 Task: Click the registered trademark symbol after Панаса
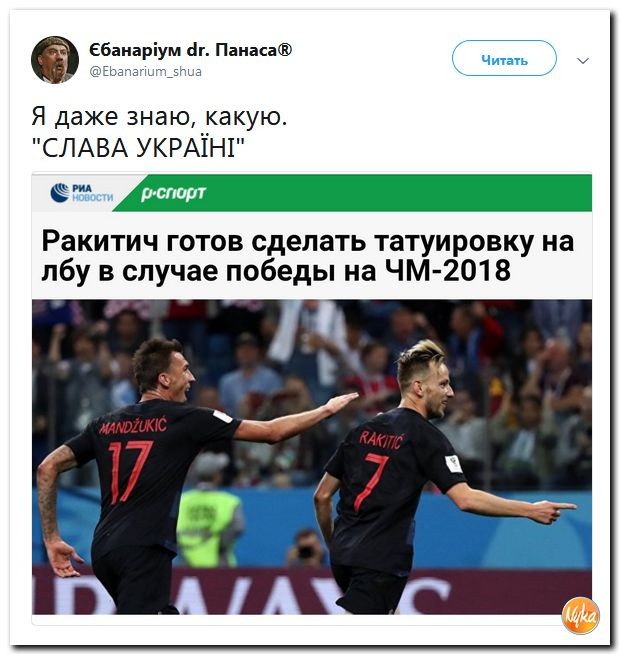[x=285, y=50]
